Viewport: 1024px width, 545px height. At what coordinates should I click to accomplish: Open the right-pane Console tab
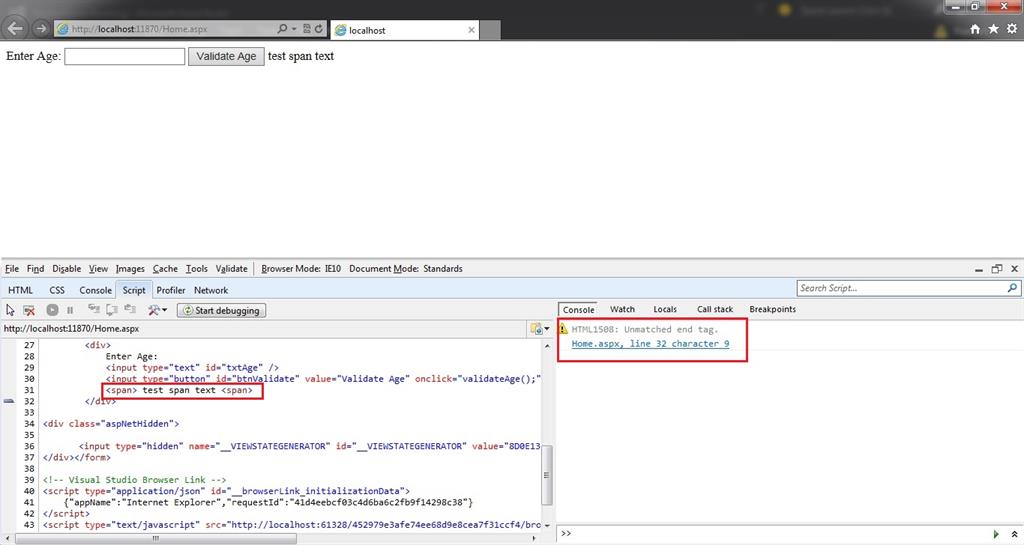(x=579, y=309)
